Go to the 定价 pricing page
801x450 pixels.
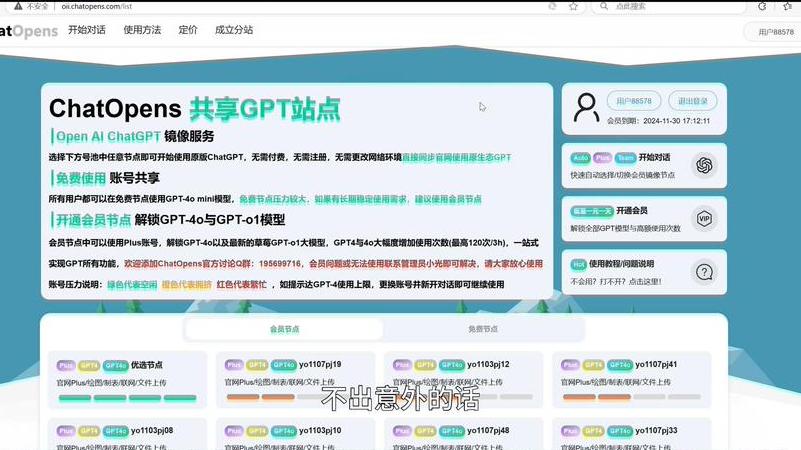(187, 30)
